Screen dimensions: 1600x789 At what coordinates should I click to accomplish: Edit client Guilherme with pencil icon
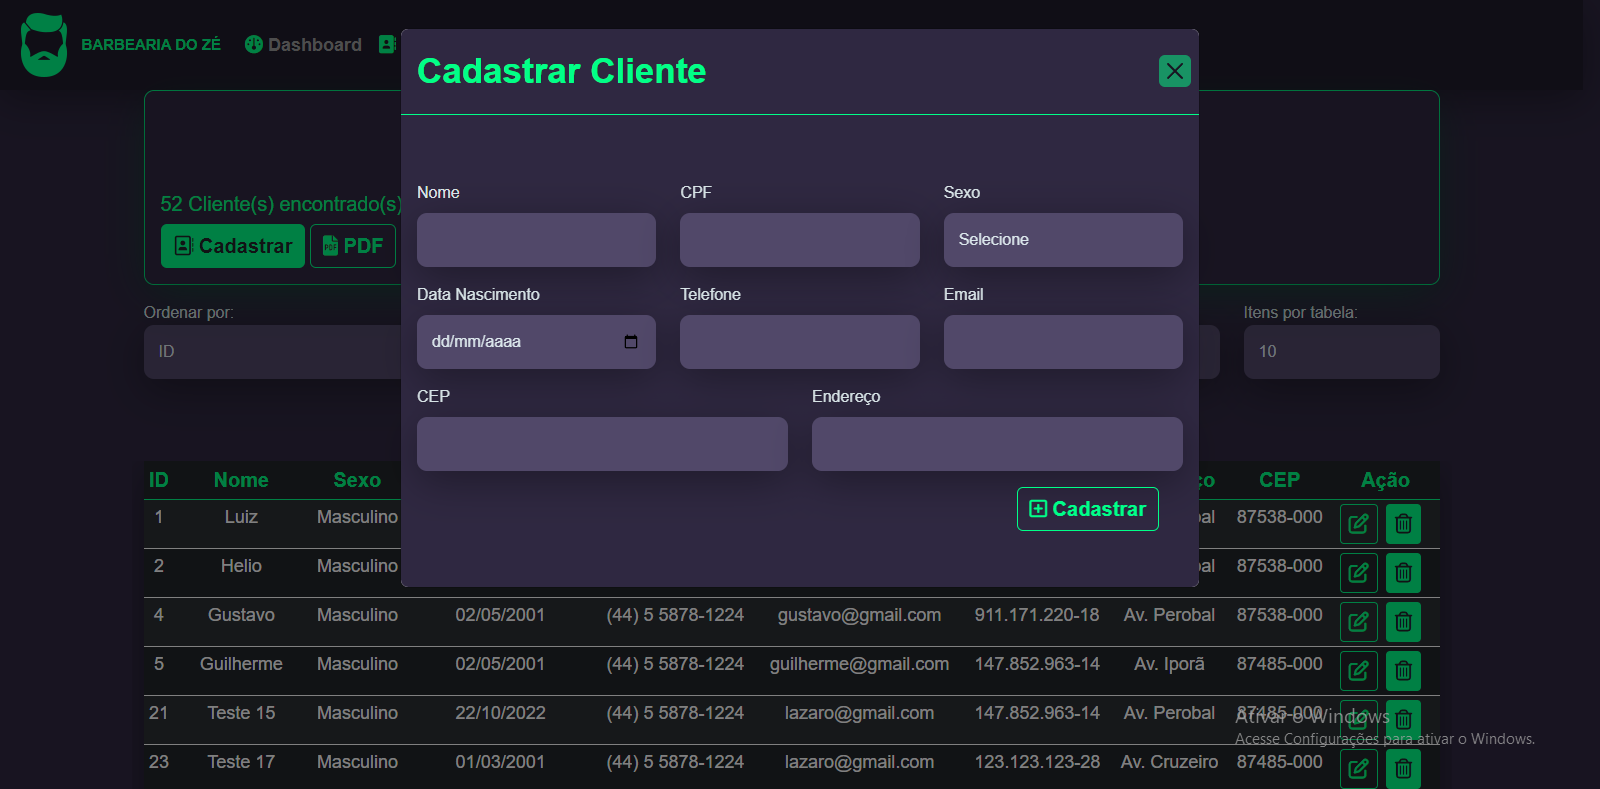(1358, 671)
